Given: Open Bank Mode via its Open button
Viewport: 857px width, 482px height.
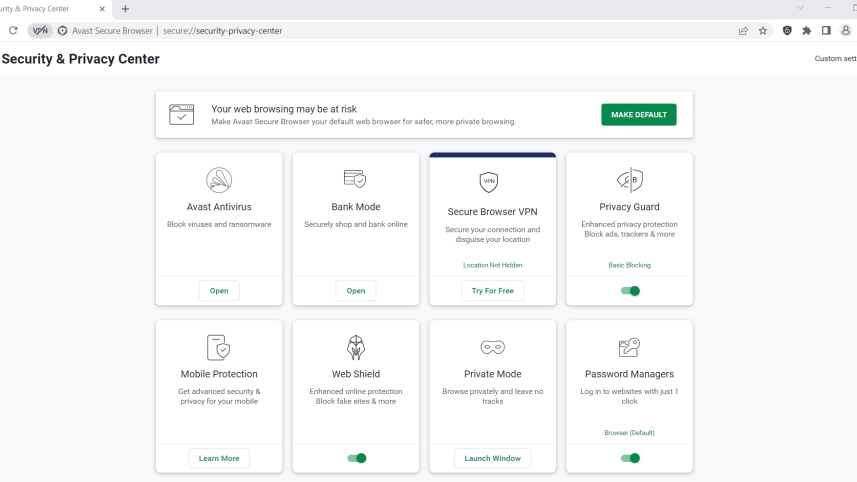Looking at the screenshot, I should click(x=356, y=291).
